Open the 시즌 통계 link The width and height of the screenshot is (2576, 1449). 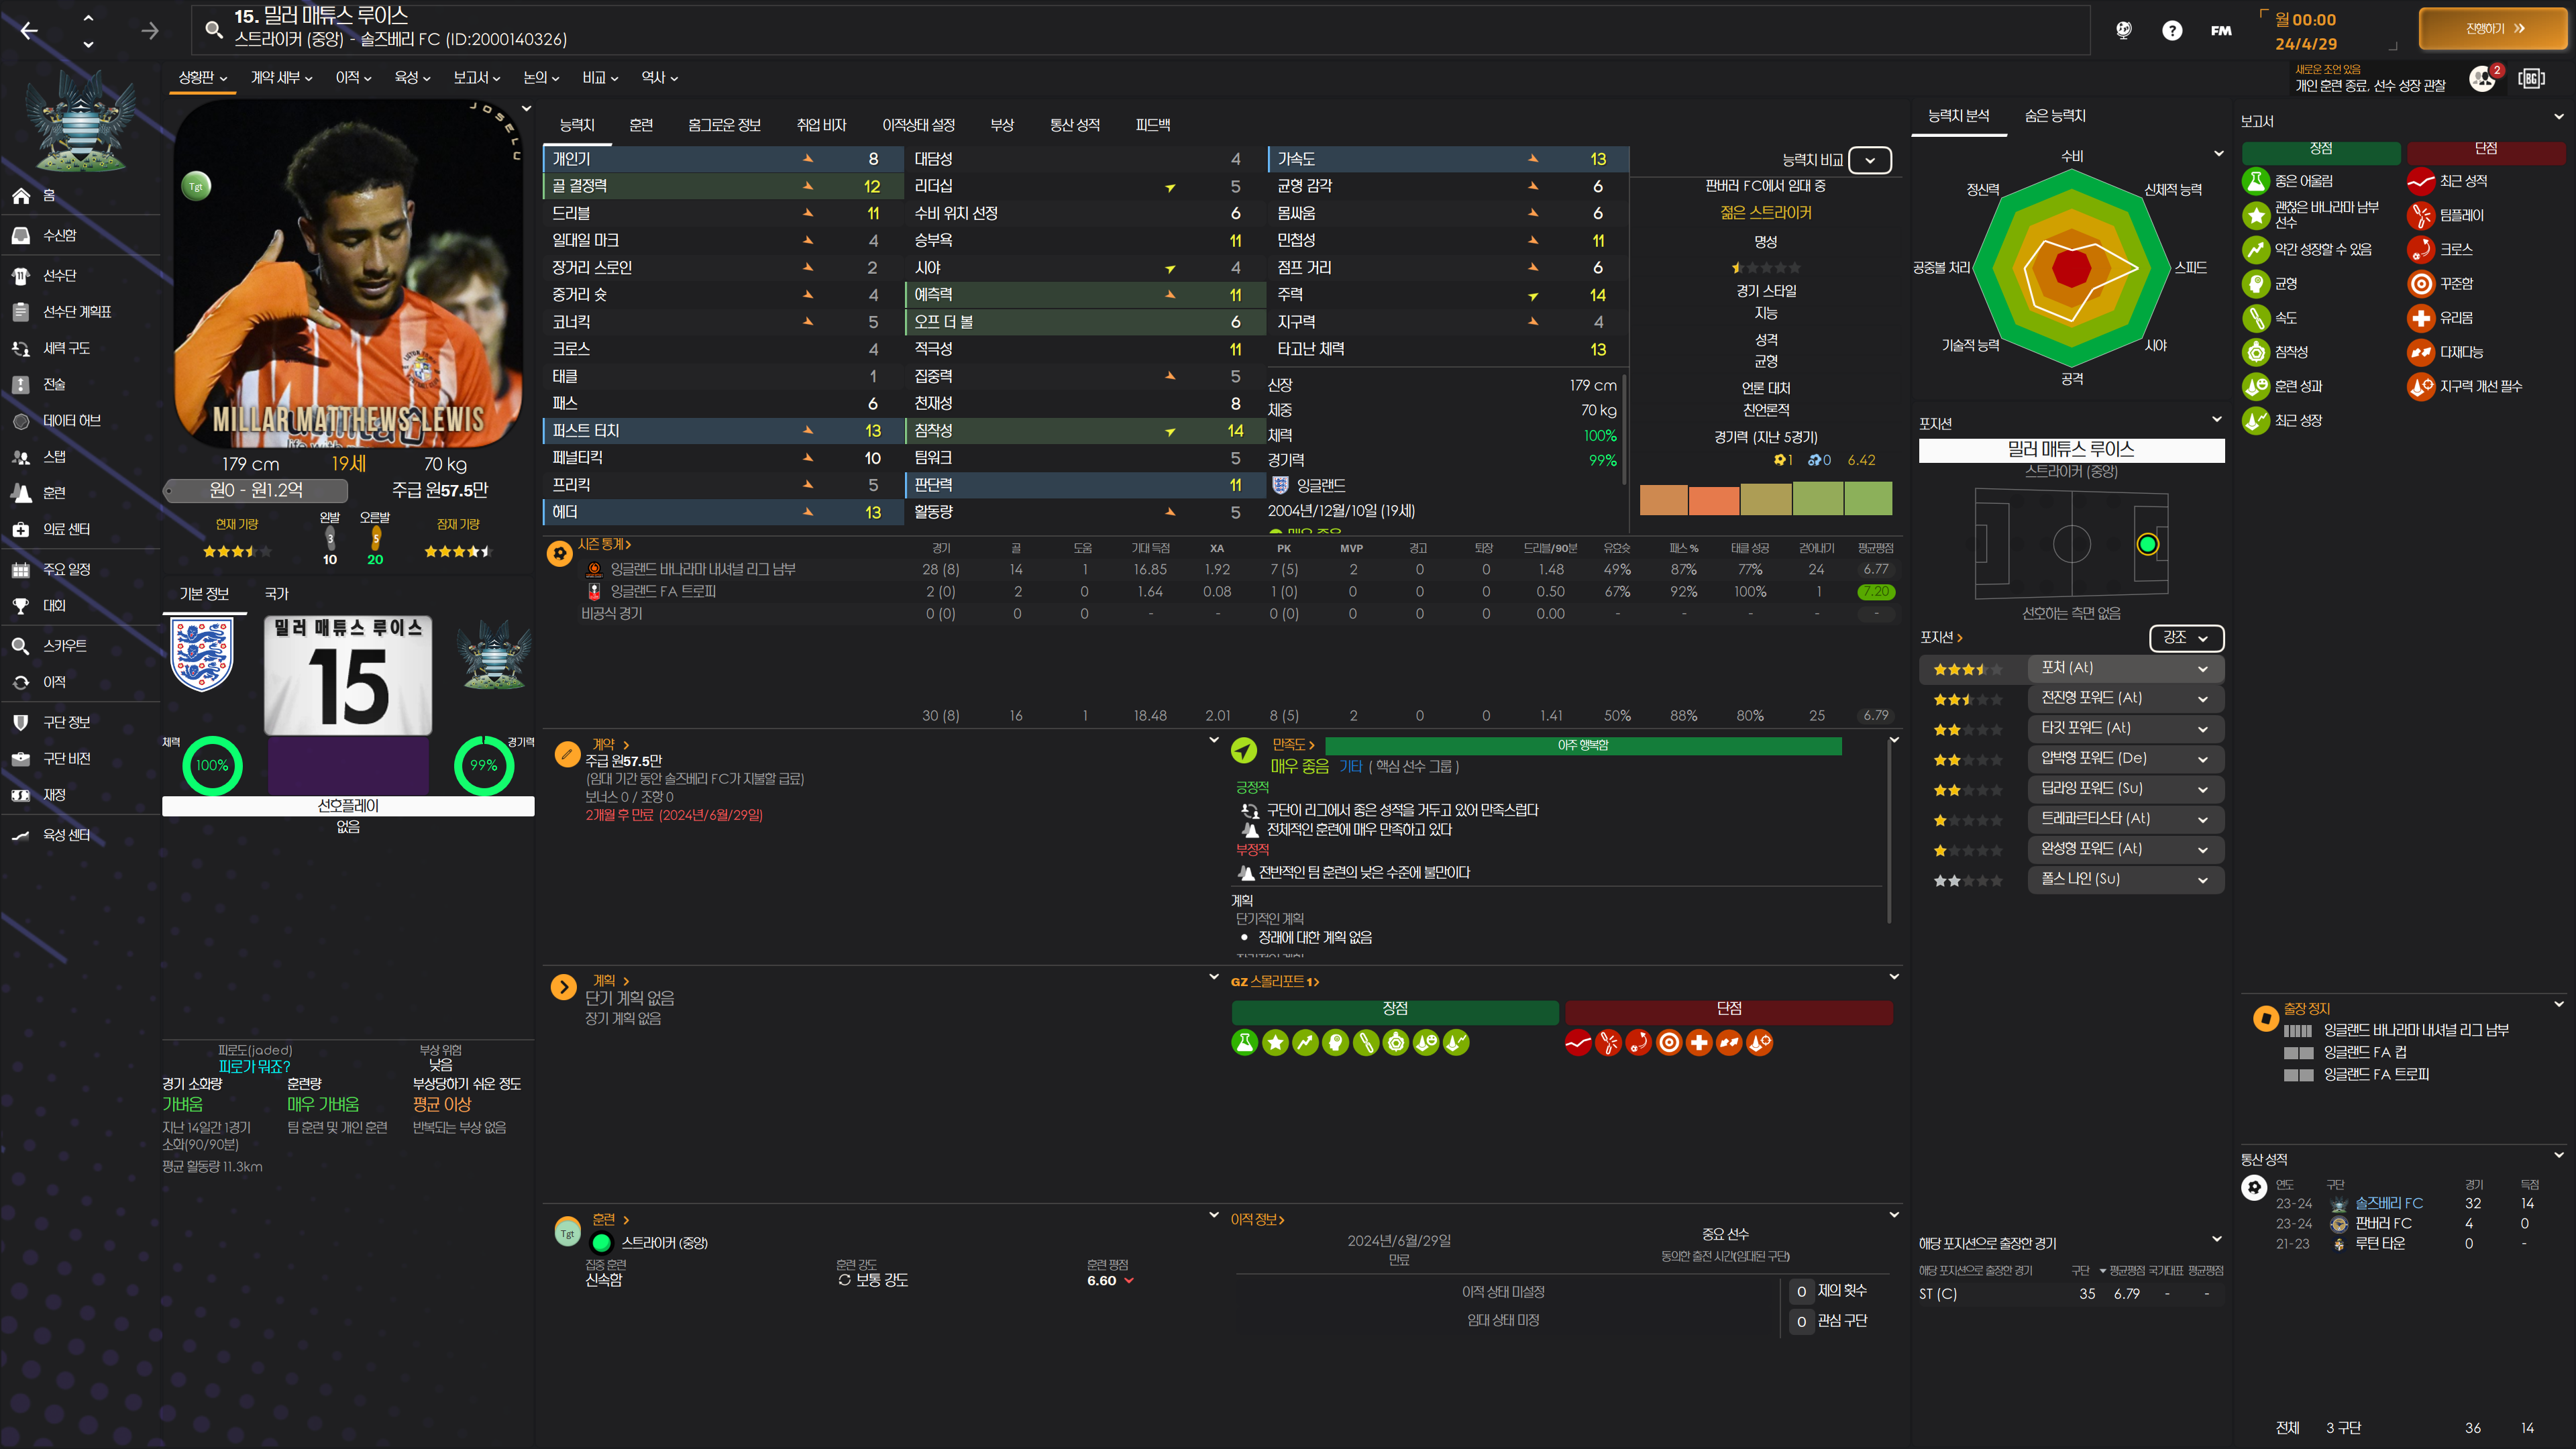pos(604,544)
